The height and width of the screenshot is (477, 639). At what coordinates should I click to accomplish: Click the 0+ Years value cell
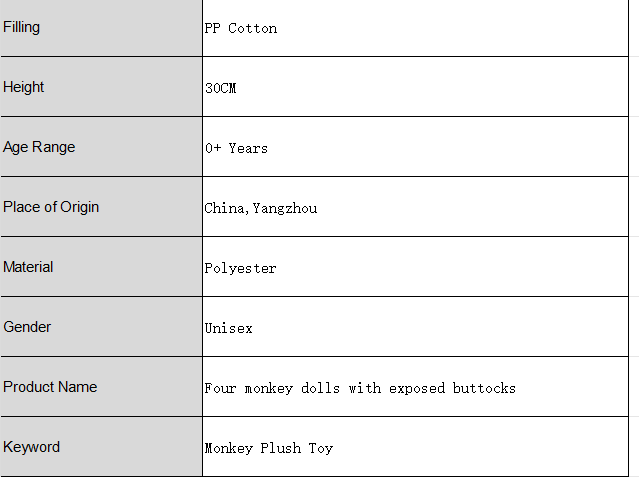point(415,147)
